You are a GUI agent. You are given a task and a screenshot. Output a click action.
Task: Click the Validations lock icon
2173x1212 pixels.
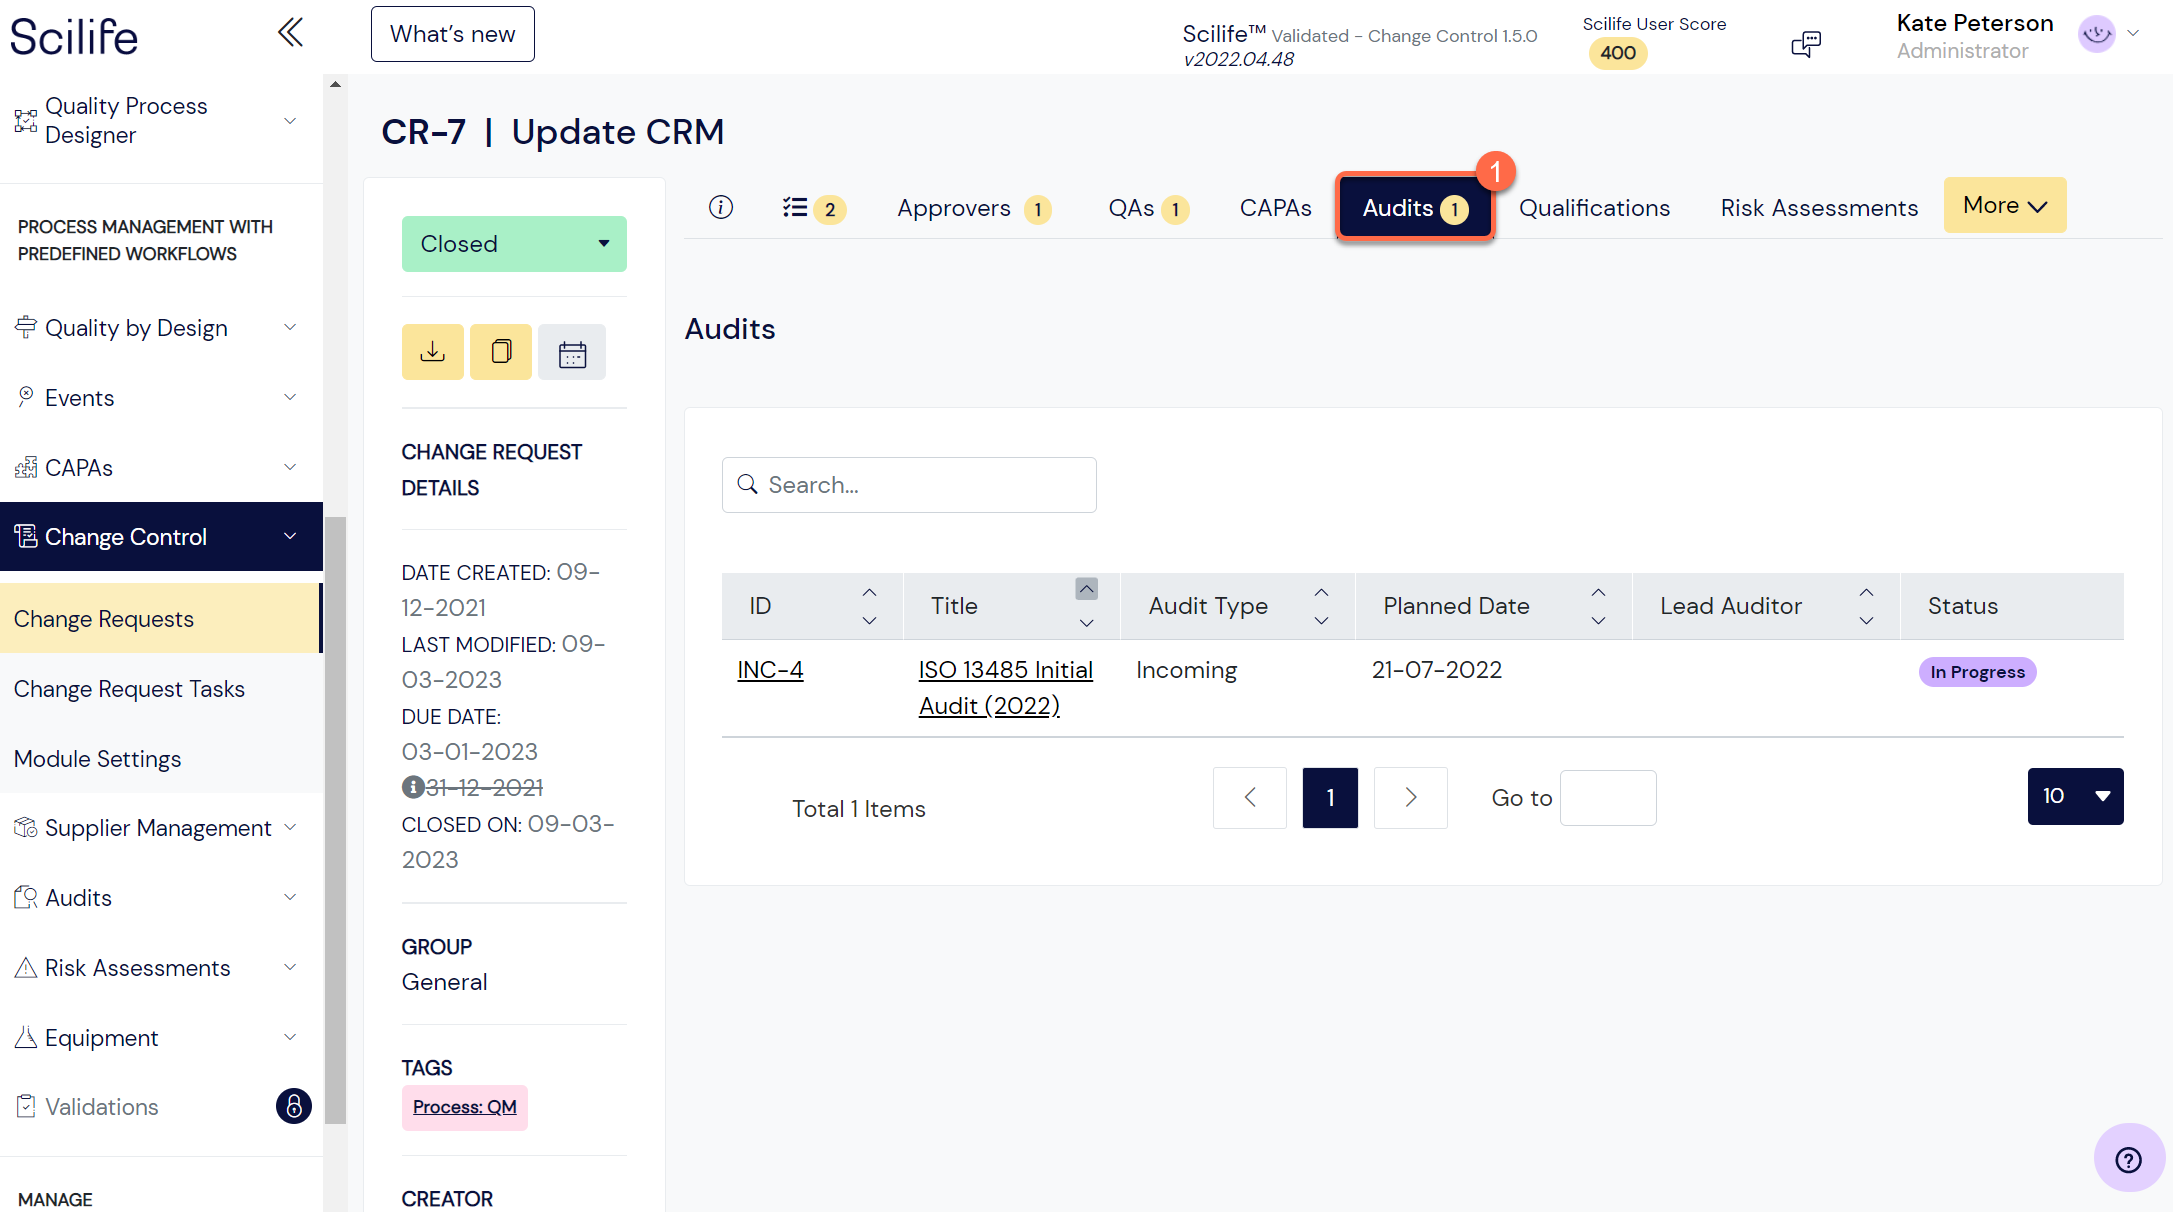294,1106
